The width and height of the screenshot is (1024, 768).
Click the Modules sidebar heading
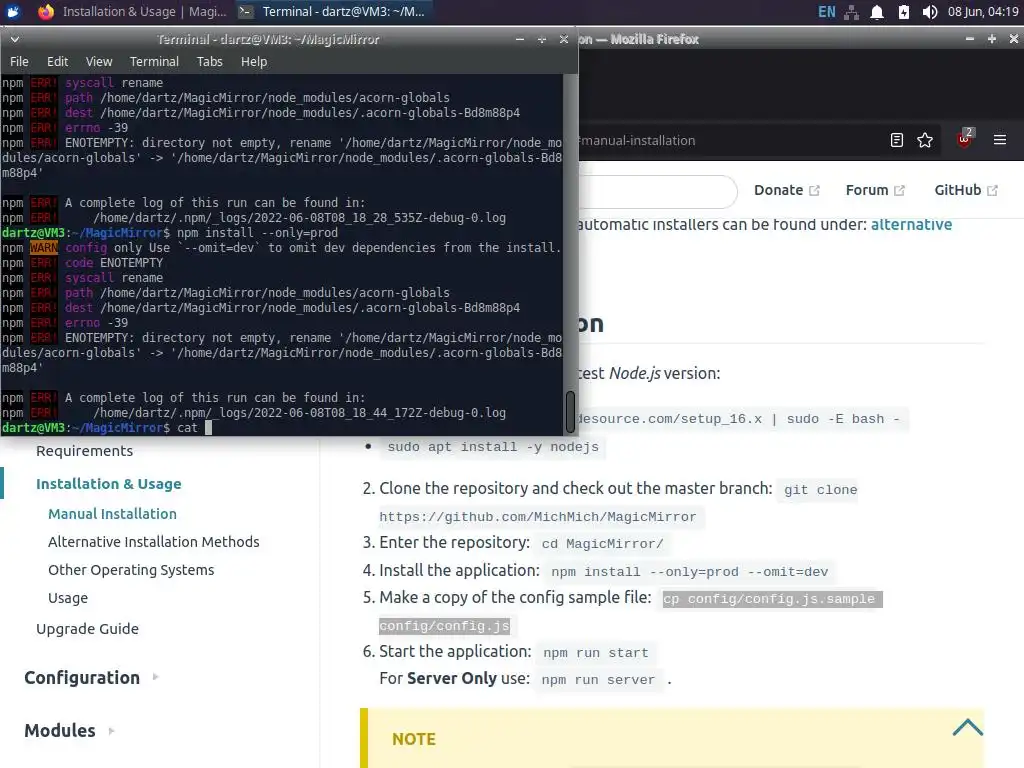59,731
